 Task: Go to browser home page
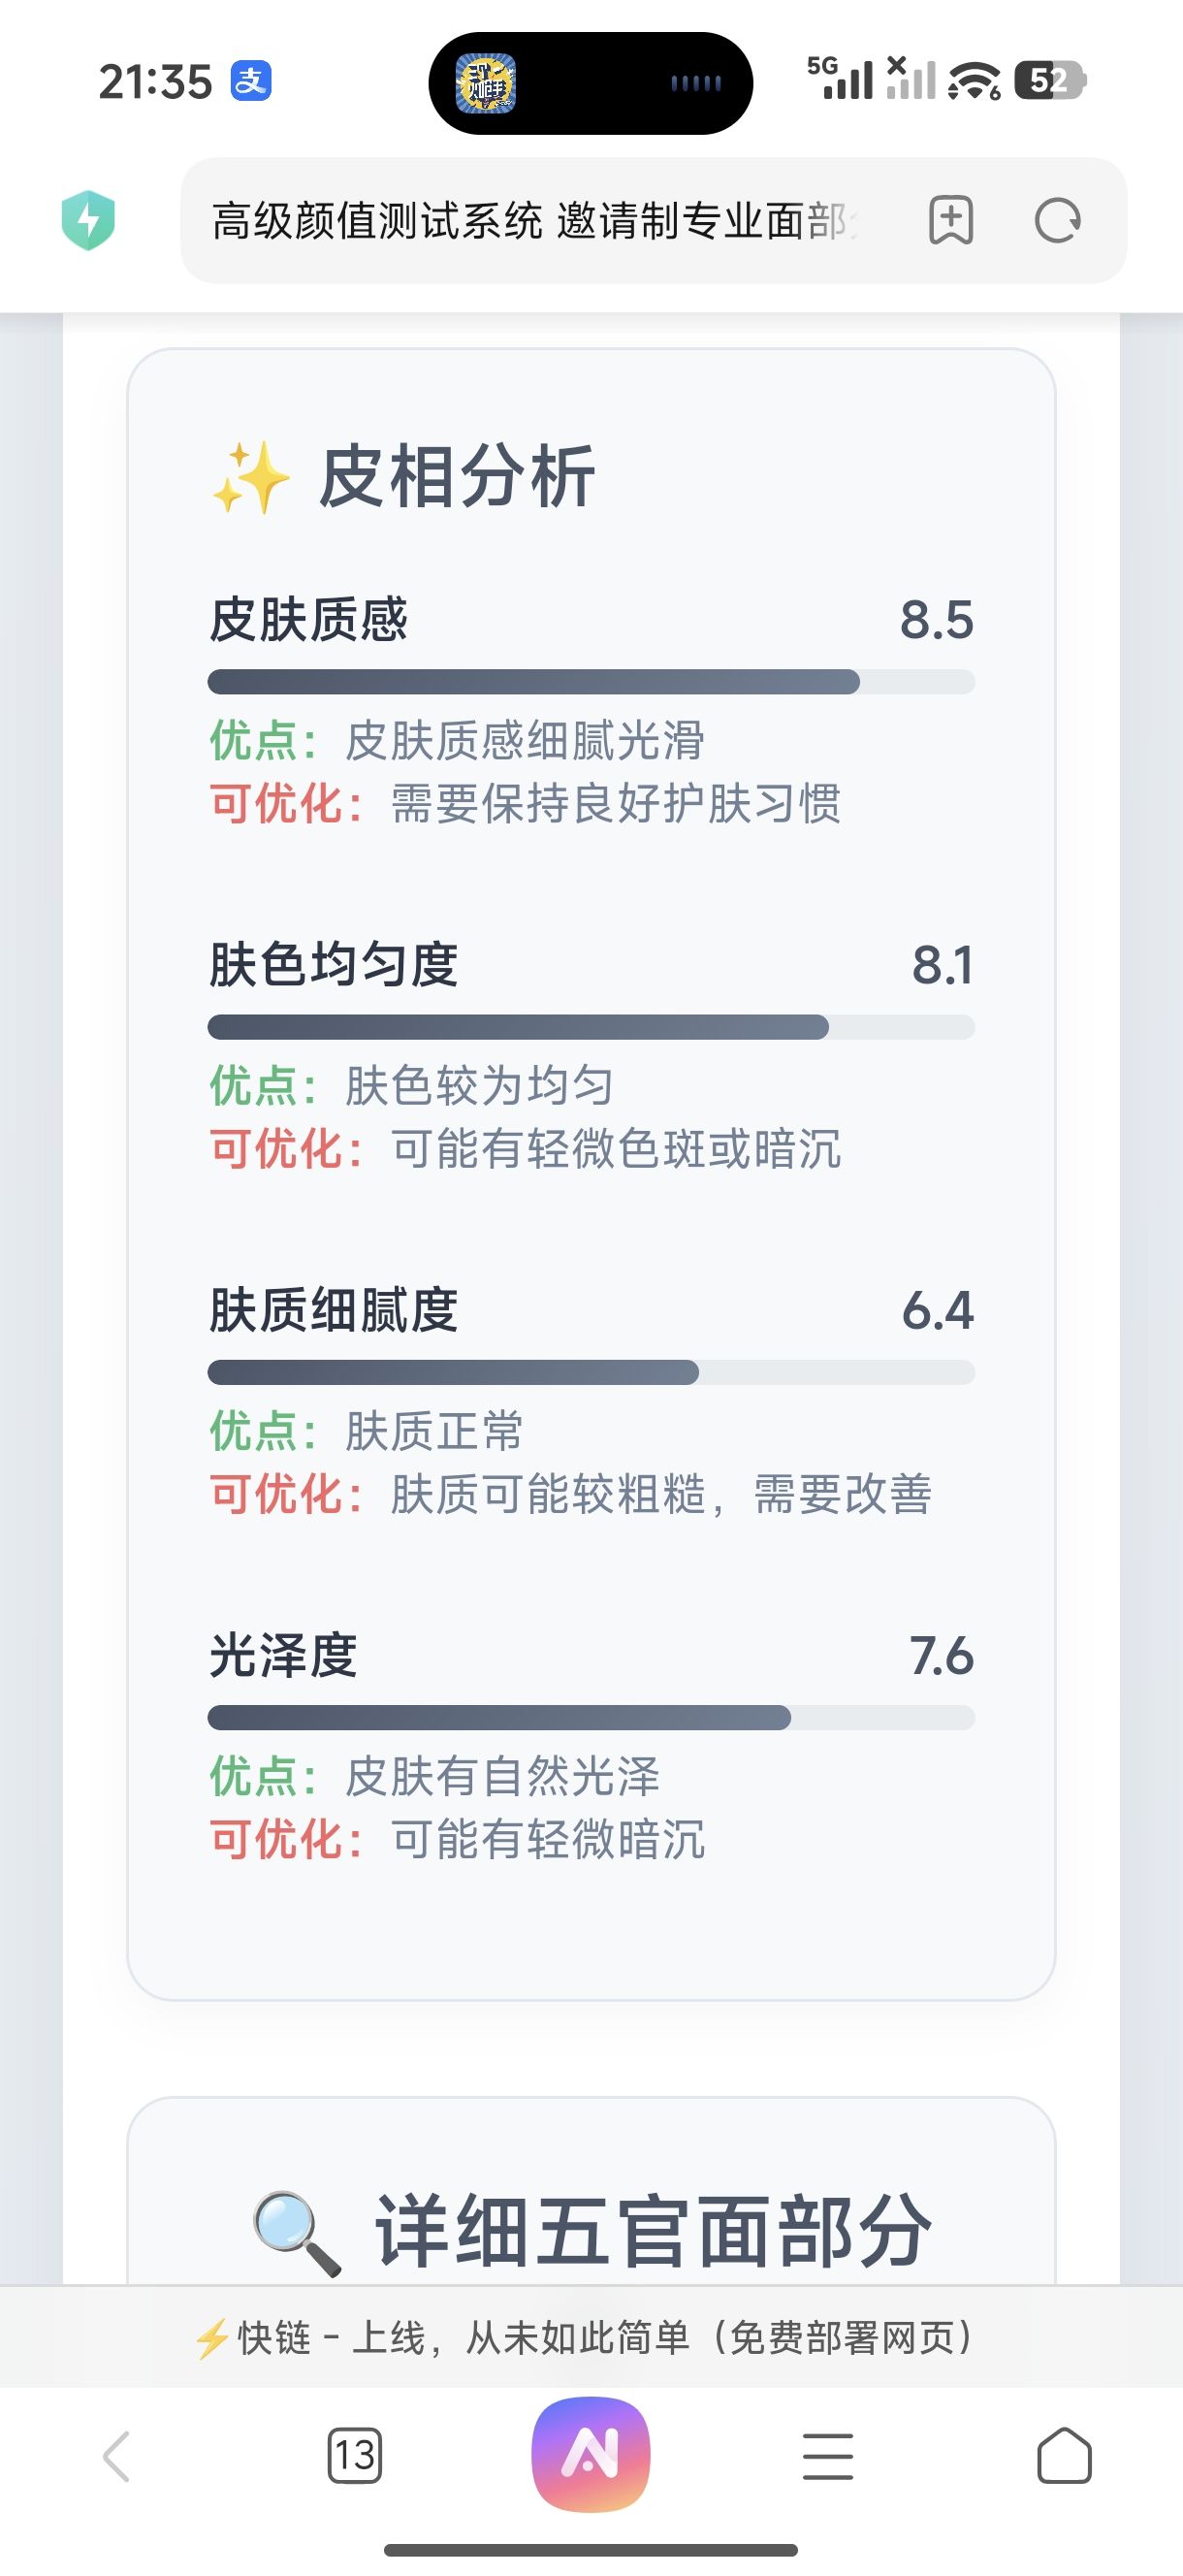click(1064, 2456)
